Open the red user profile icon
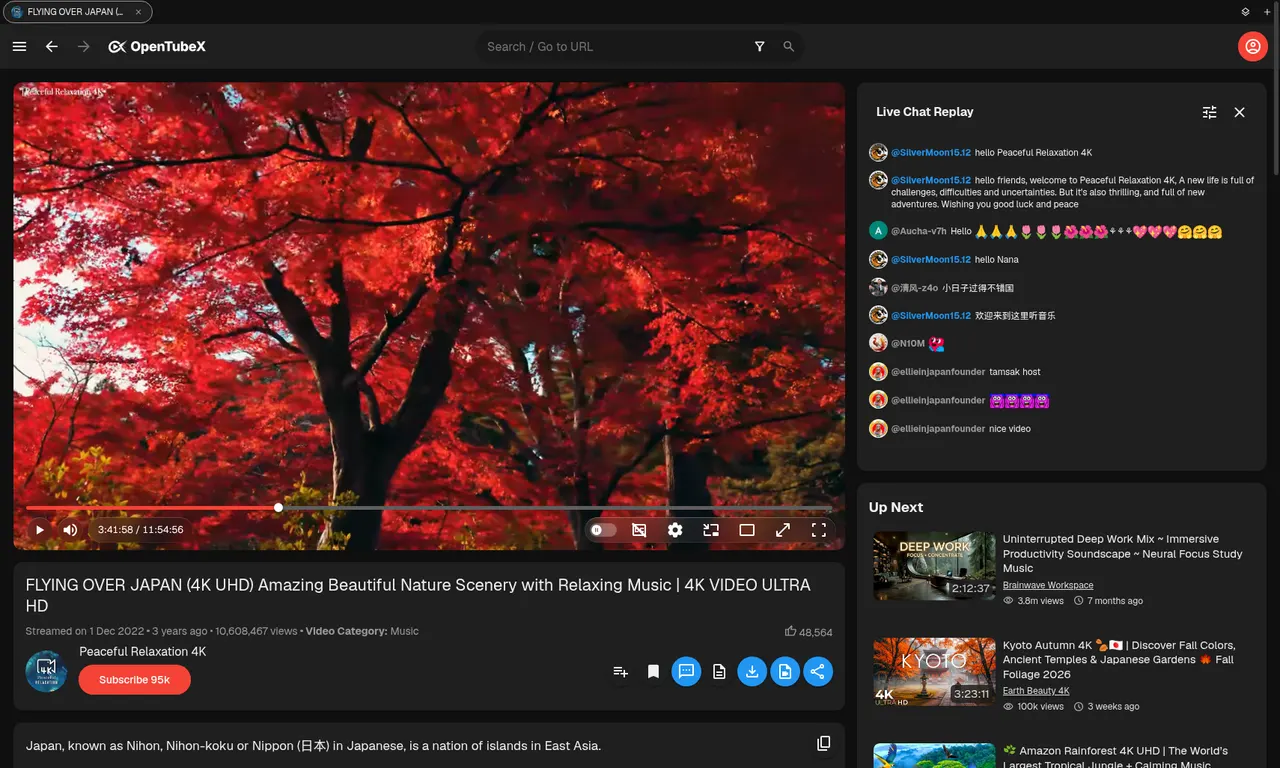1280x768 pixels. (1252, 46)
